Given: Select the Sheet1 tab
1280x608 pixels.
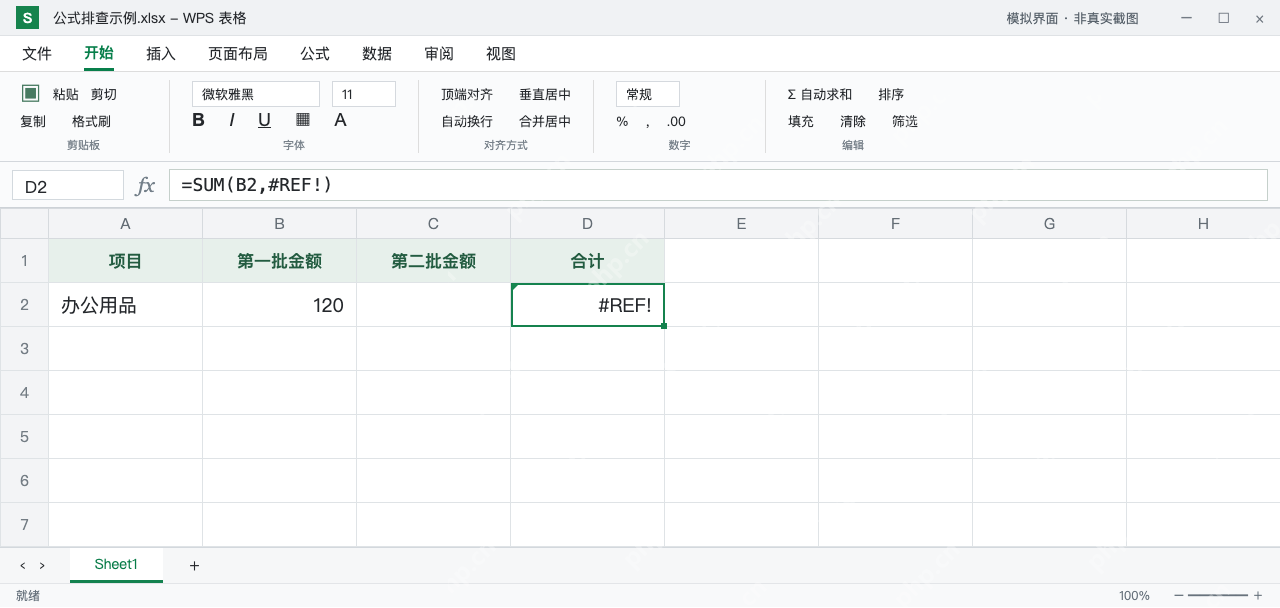Looking at the screenshot, I should tap(116, 565).
